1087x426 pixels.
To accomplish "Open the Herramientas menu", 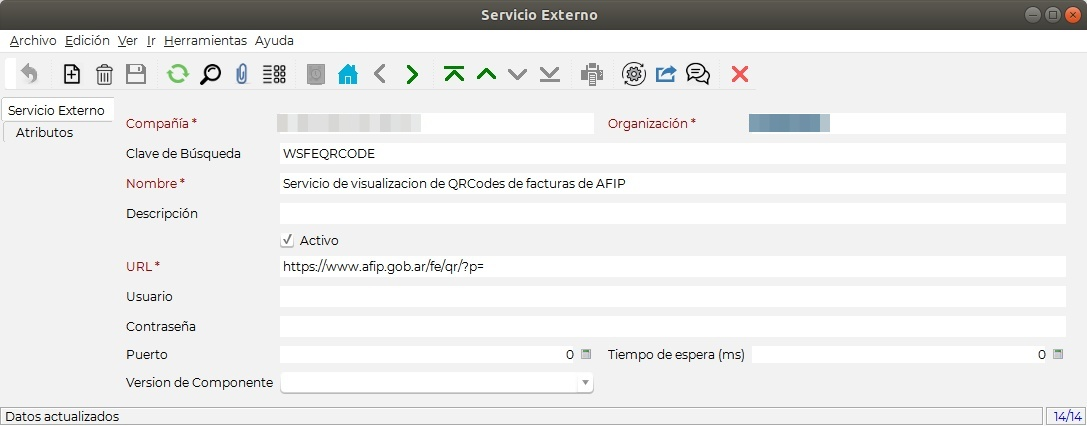I will point(205,41).
